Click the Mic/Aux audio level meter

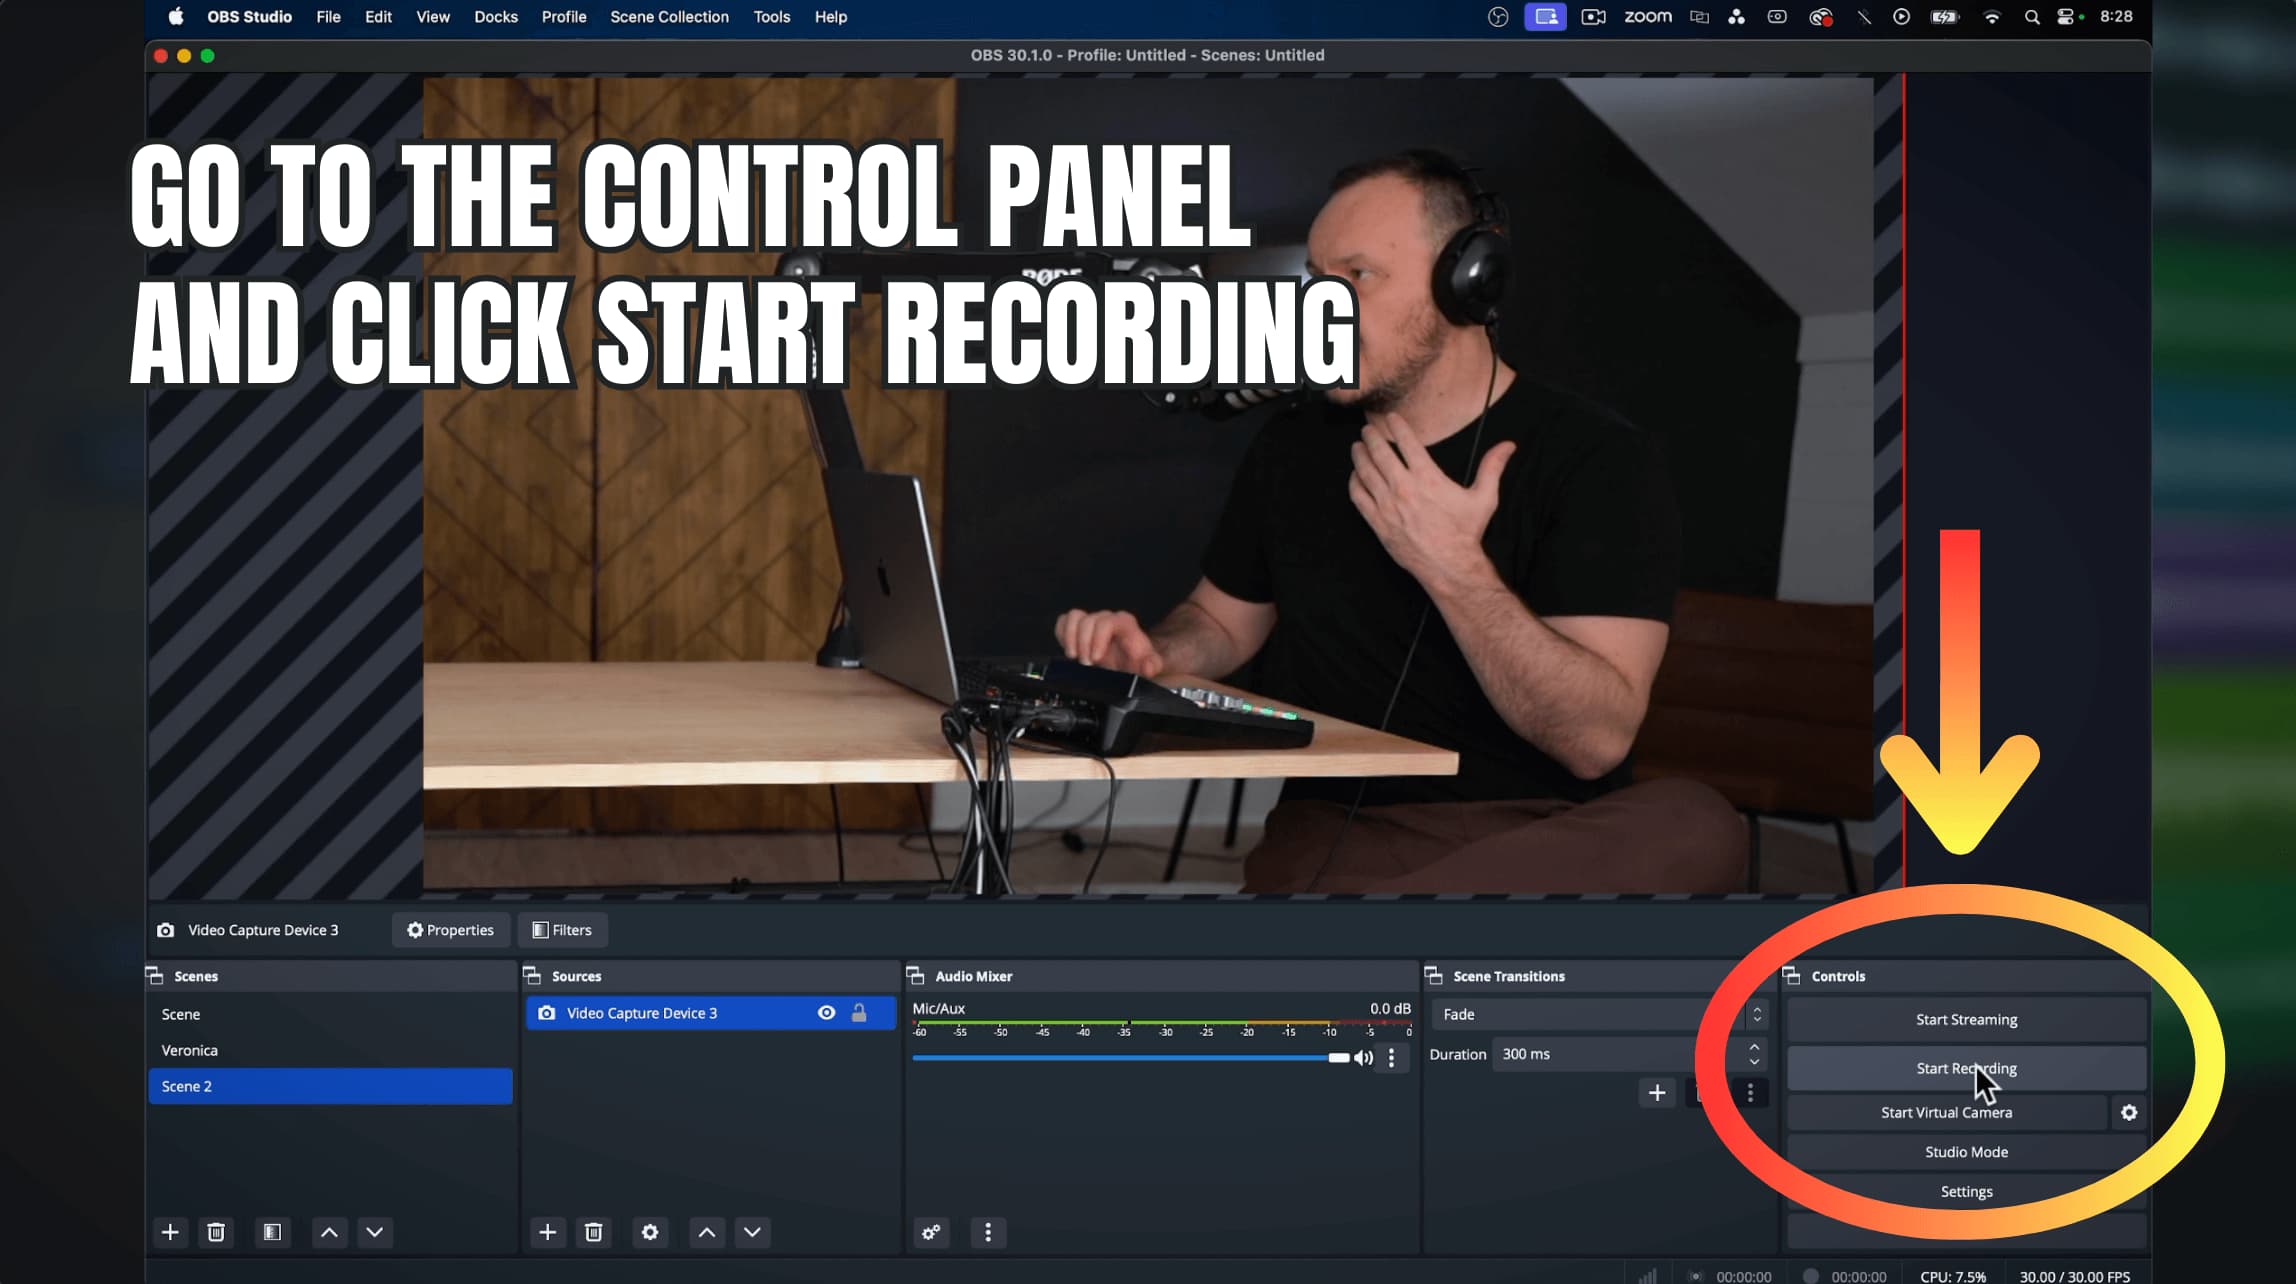point(1161,1024)
